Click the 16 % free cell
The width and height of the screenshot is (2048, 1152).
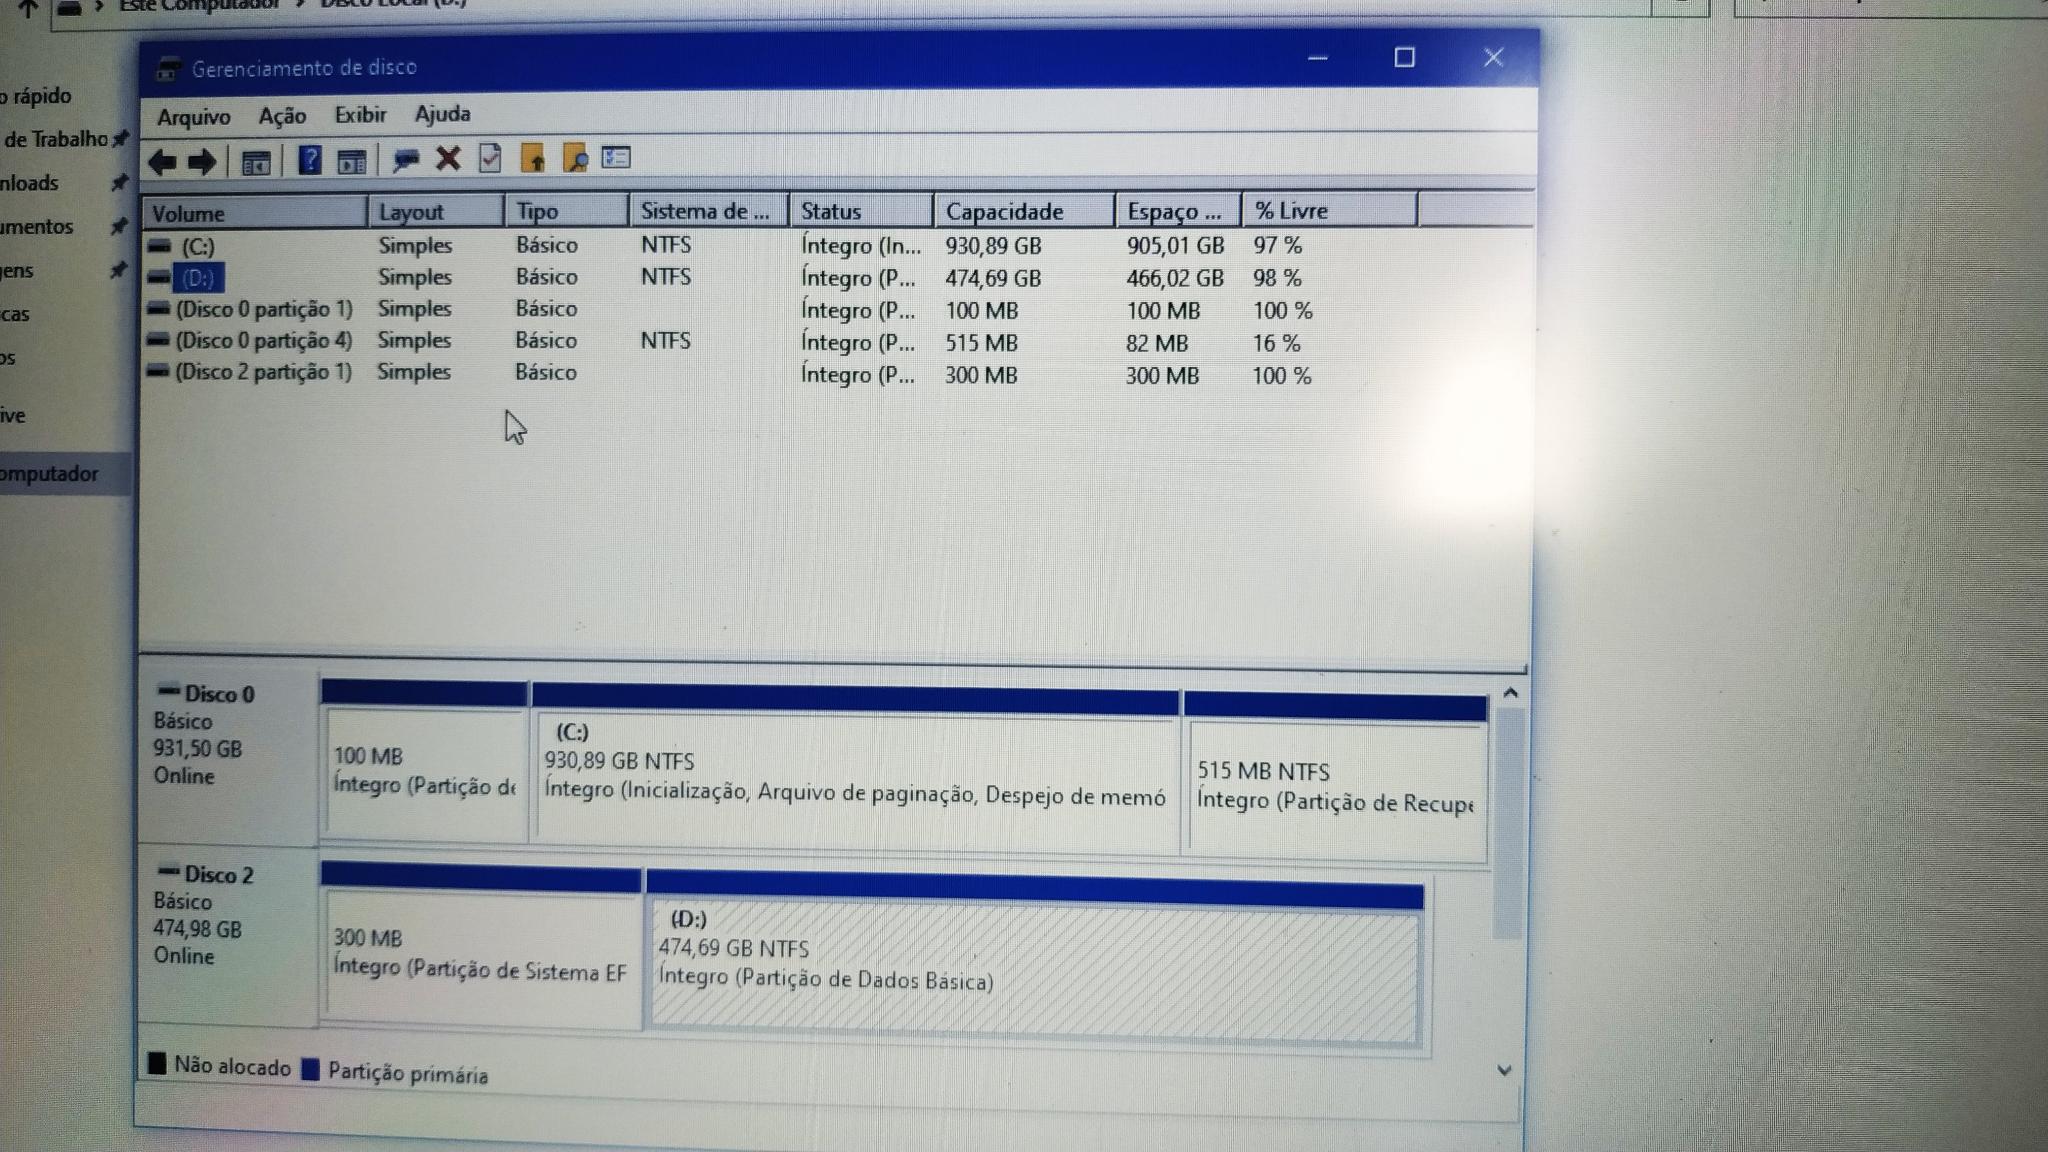(x=1277, y=343)
